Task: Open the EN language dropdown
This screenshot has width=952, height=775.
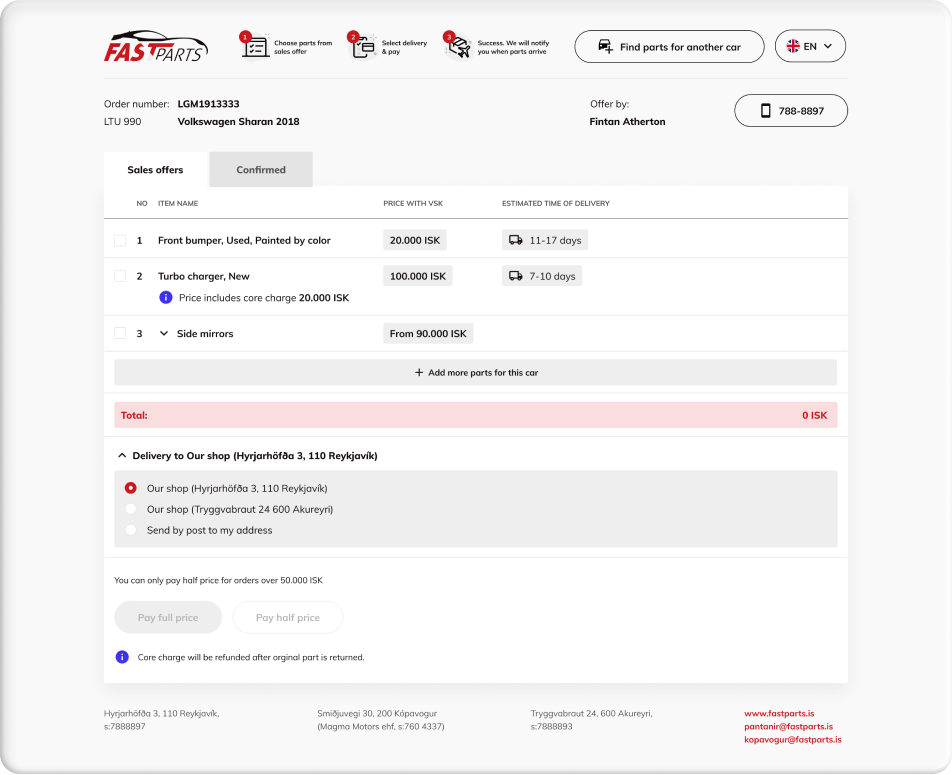Action: (810, 46)
